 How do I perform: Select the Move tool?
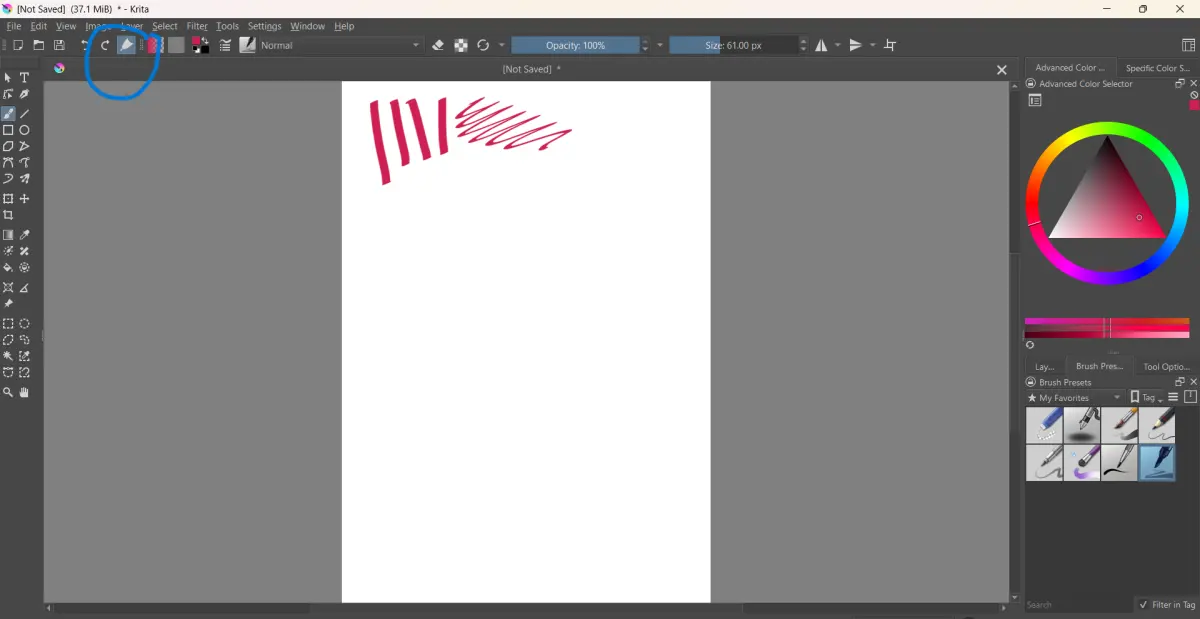click(x=25, y=199)
